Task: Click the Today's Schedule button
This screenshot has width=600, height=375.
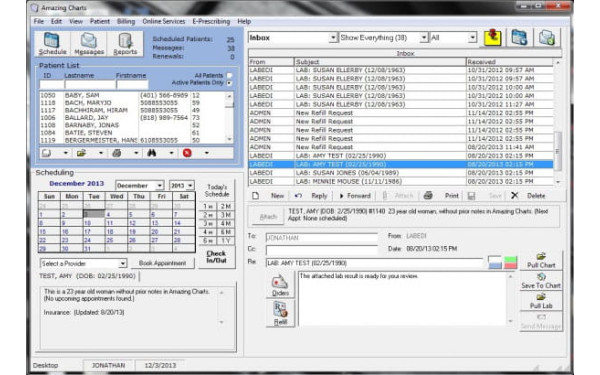Action: [217, 190]
